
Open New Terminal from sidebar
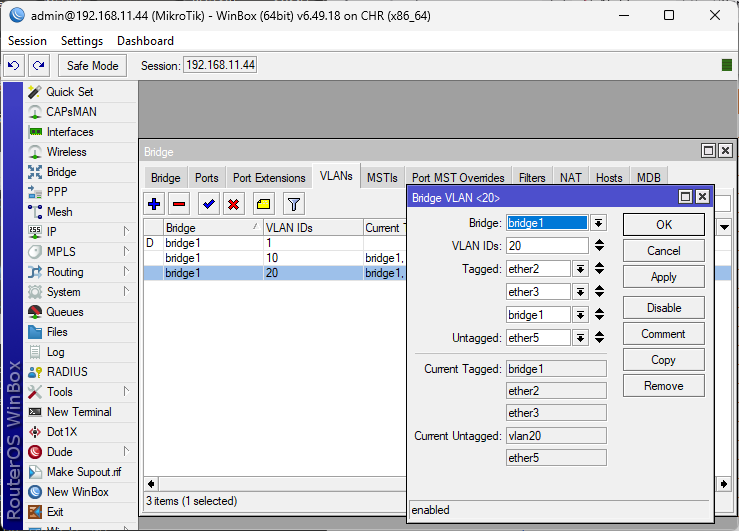[x=78, y=412]
